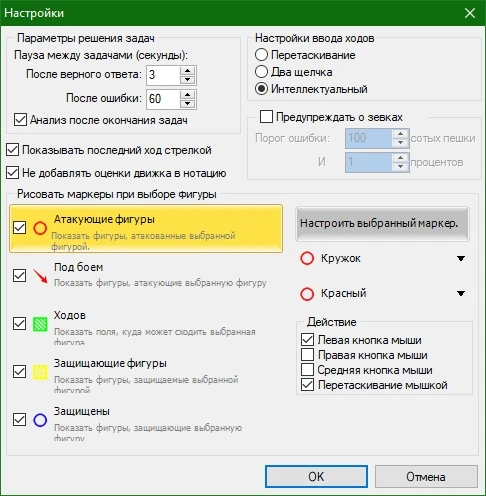The height and width of the screenshot is (496, 486).
Task: Click red circle icon beside Красный
Action: (307, 294)
